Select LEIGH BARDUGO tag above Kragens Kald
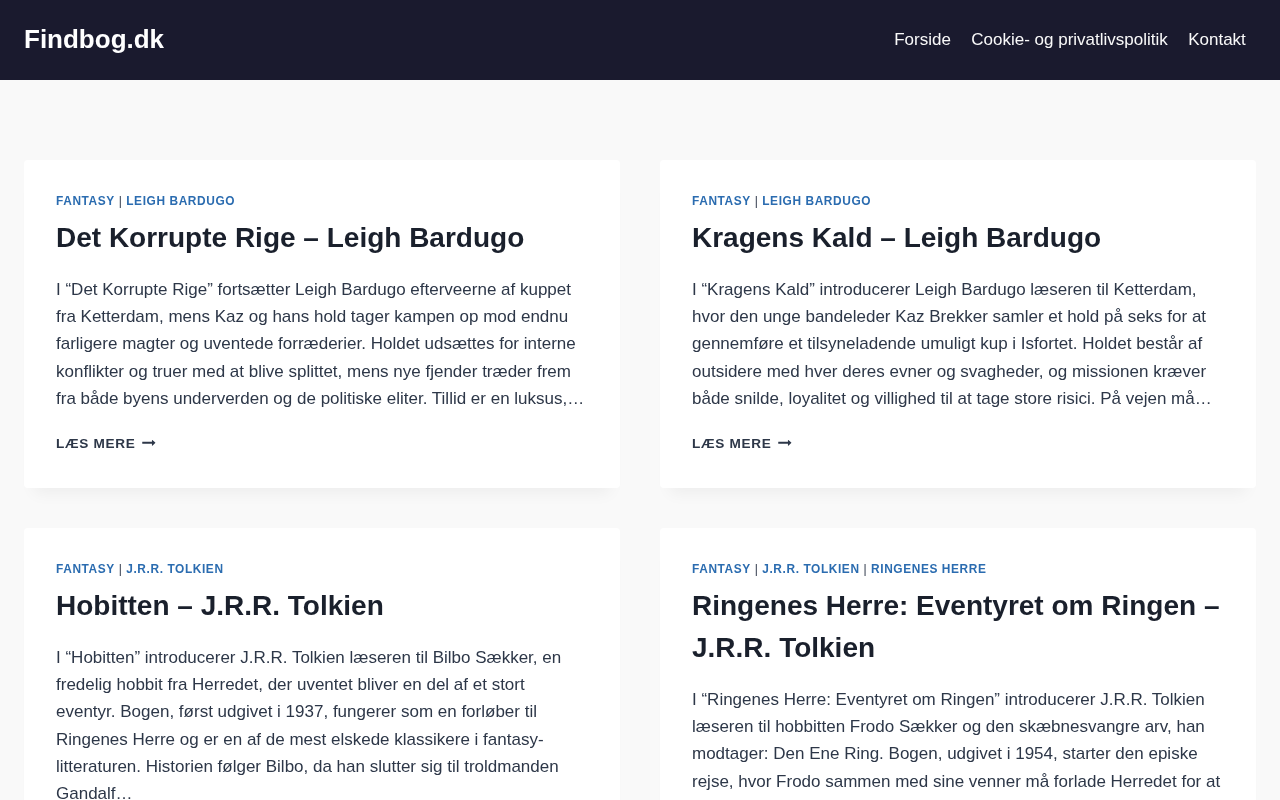The height and width of the screenshot is (800, 1280). tap(816, 201)
